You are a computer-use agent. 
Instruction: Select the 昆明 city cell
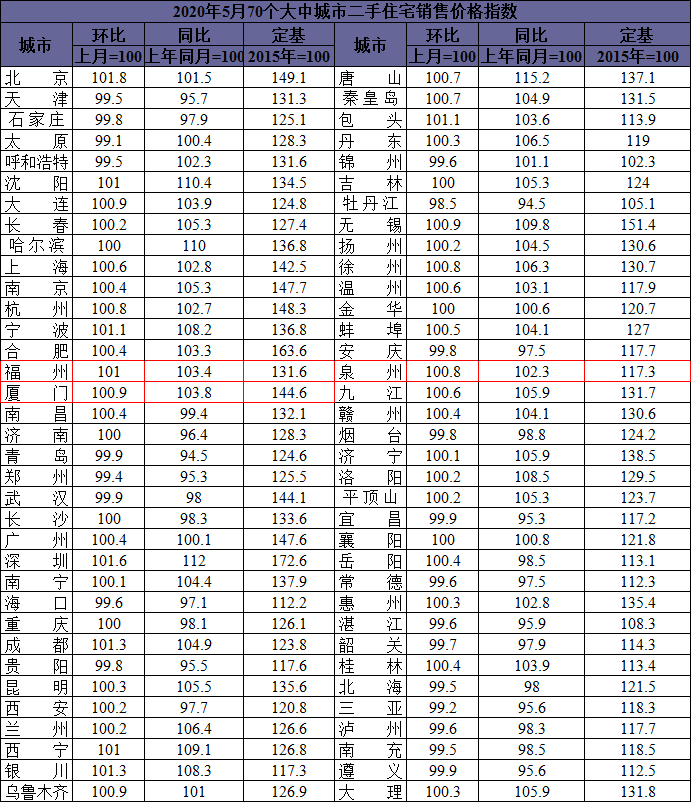(x=36, y=687)
